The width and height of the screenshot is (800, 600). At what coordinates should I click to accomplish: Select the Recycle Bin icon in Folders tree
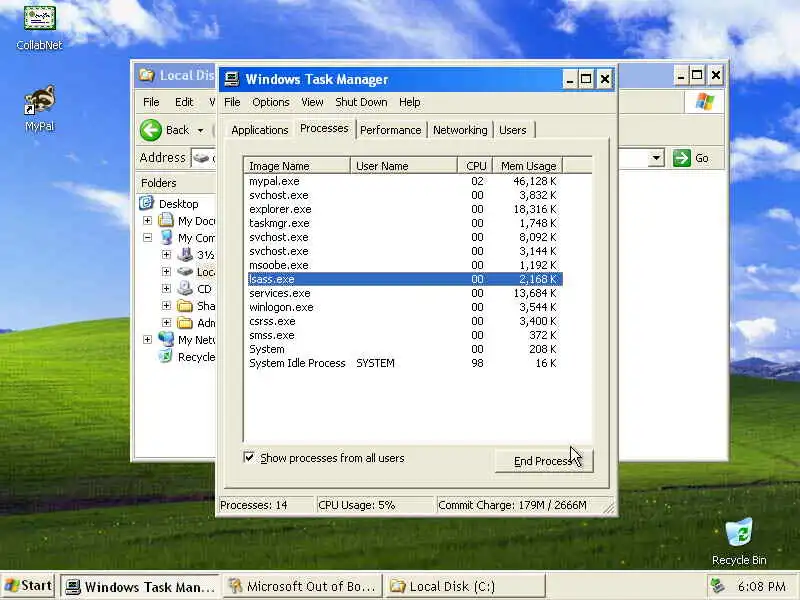165,356
